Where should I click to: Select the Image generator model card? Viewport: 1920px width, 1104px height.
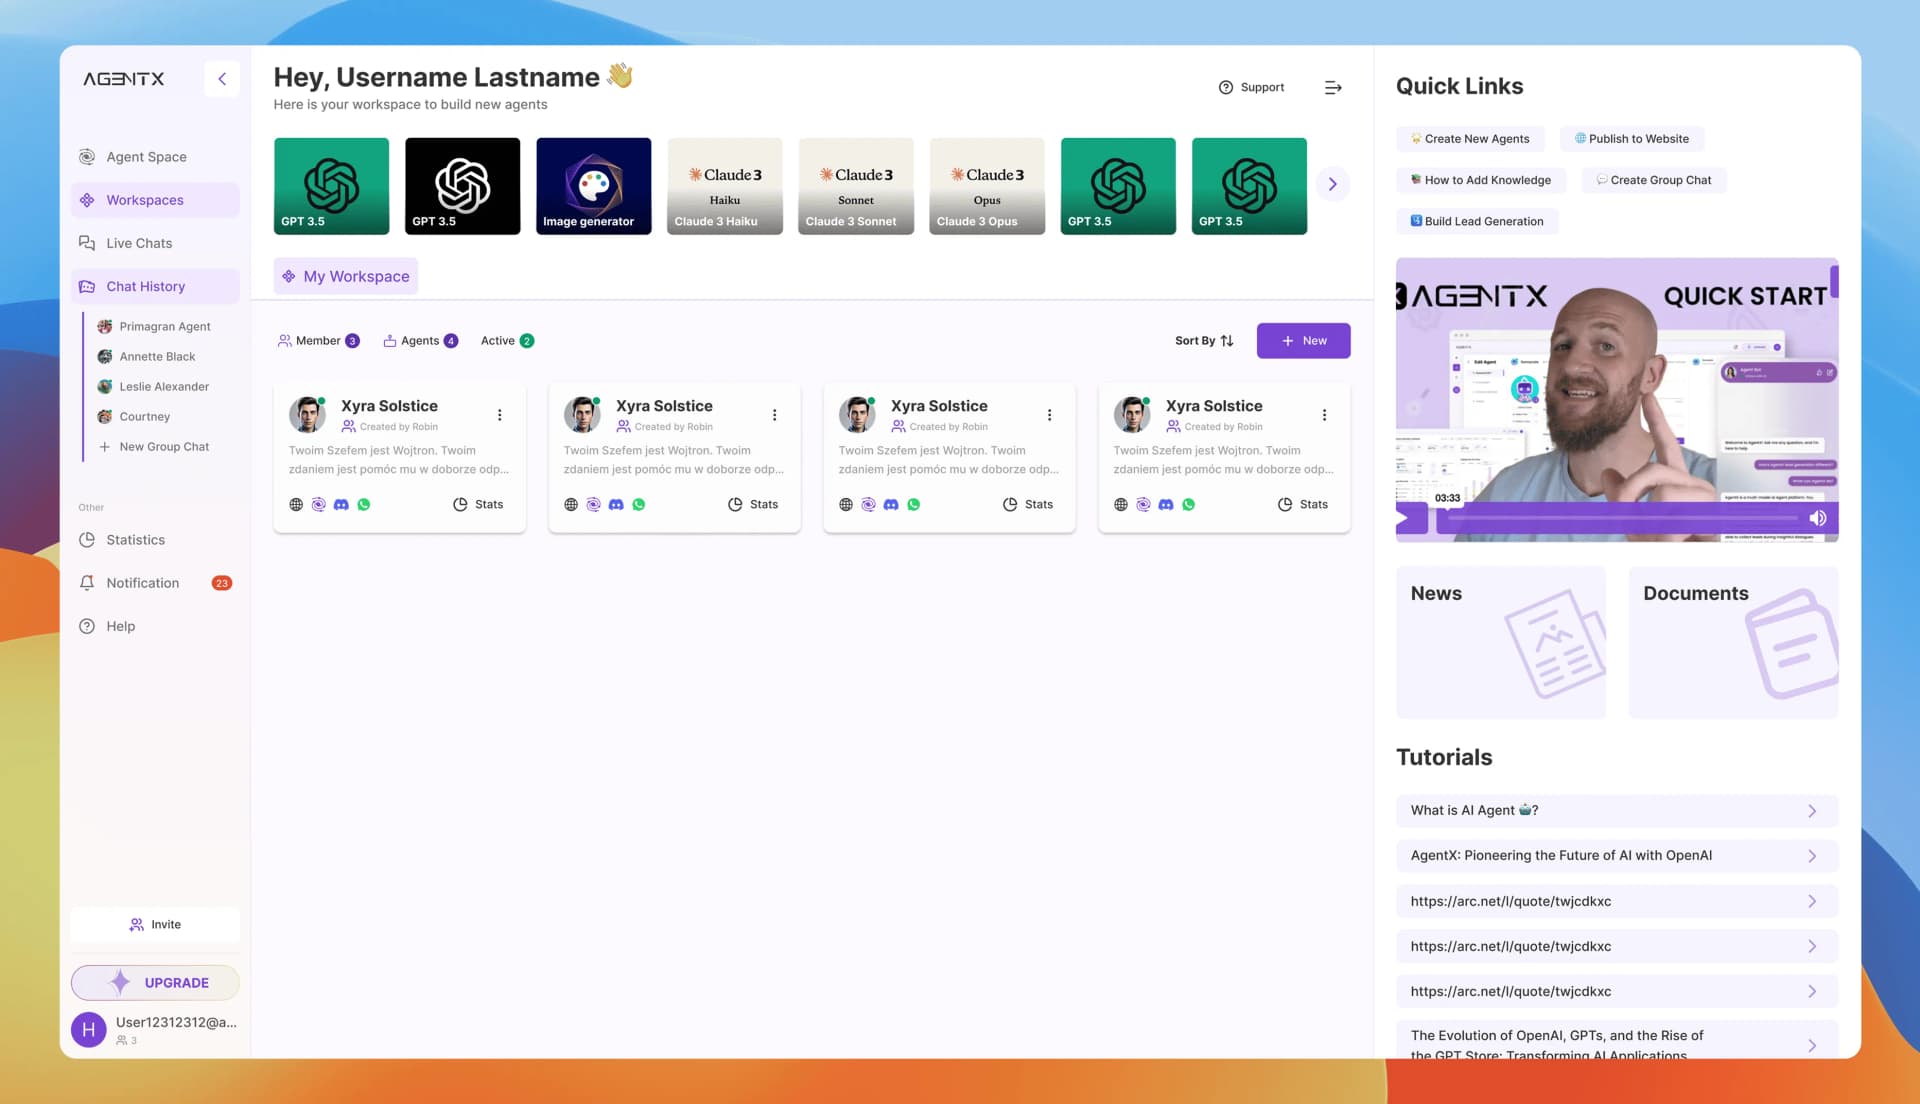(593, 185)
